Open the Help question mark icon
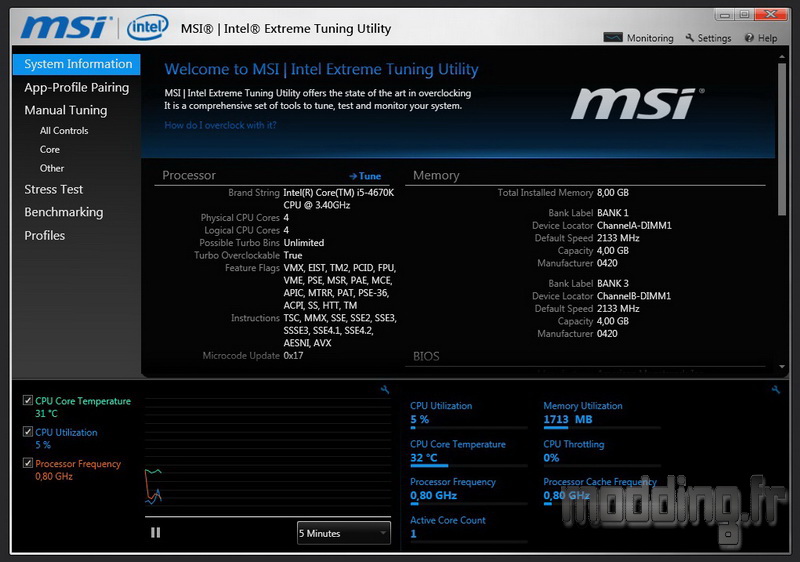 [749, 38]
